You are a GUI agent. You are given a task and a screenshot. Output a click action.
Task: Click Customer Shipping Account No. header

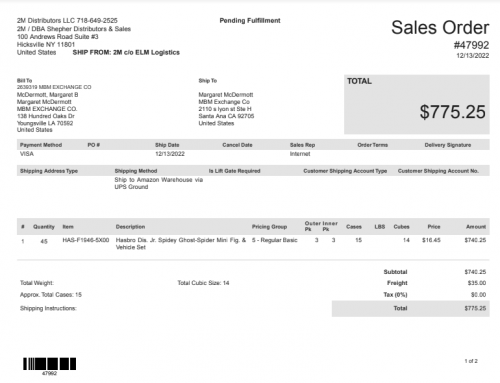click(x=438, y=171)
